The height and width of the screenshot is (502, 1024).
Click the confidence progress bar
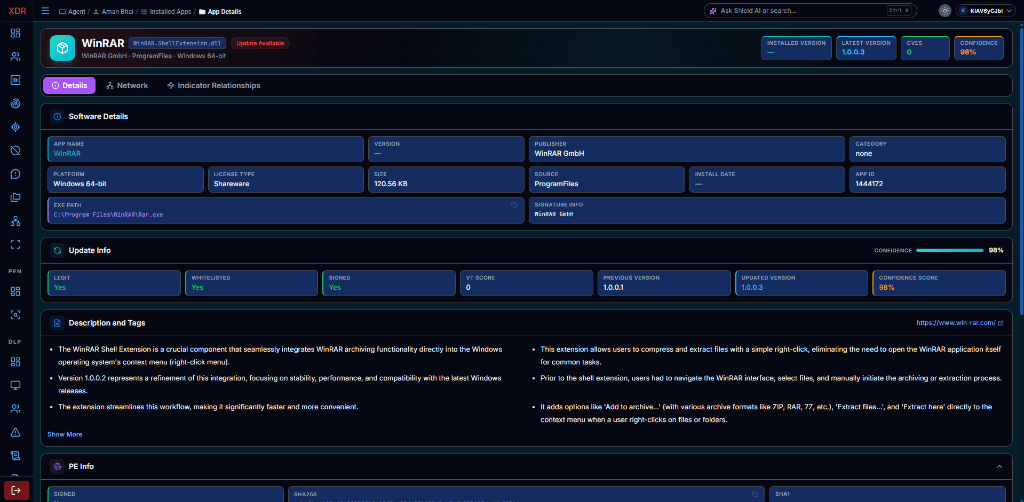coord(950,250)
